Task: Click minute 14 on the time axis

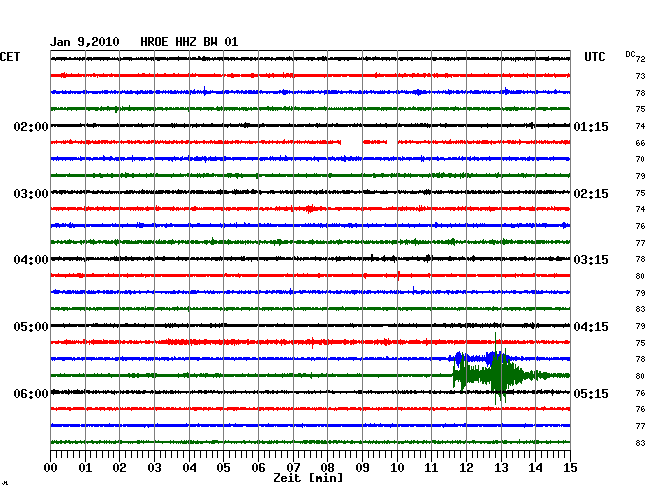Action: coord(535,468)
